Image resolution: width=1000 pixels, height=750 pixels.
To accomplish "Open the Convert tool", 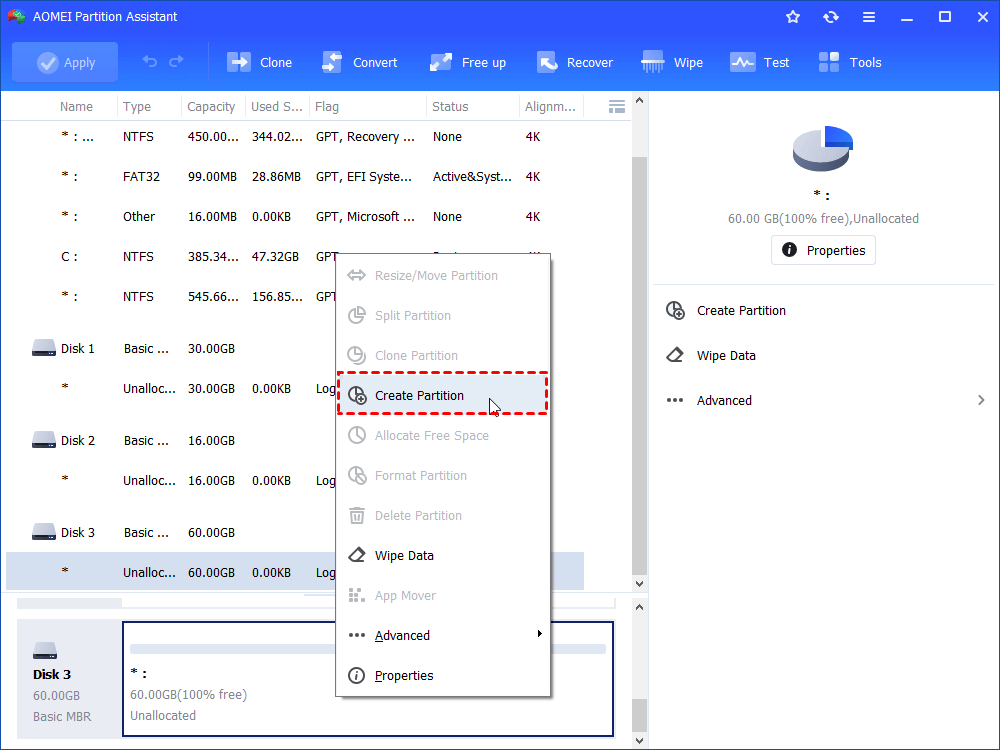I will [x=360, y=61].
